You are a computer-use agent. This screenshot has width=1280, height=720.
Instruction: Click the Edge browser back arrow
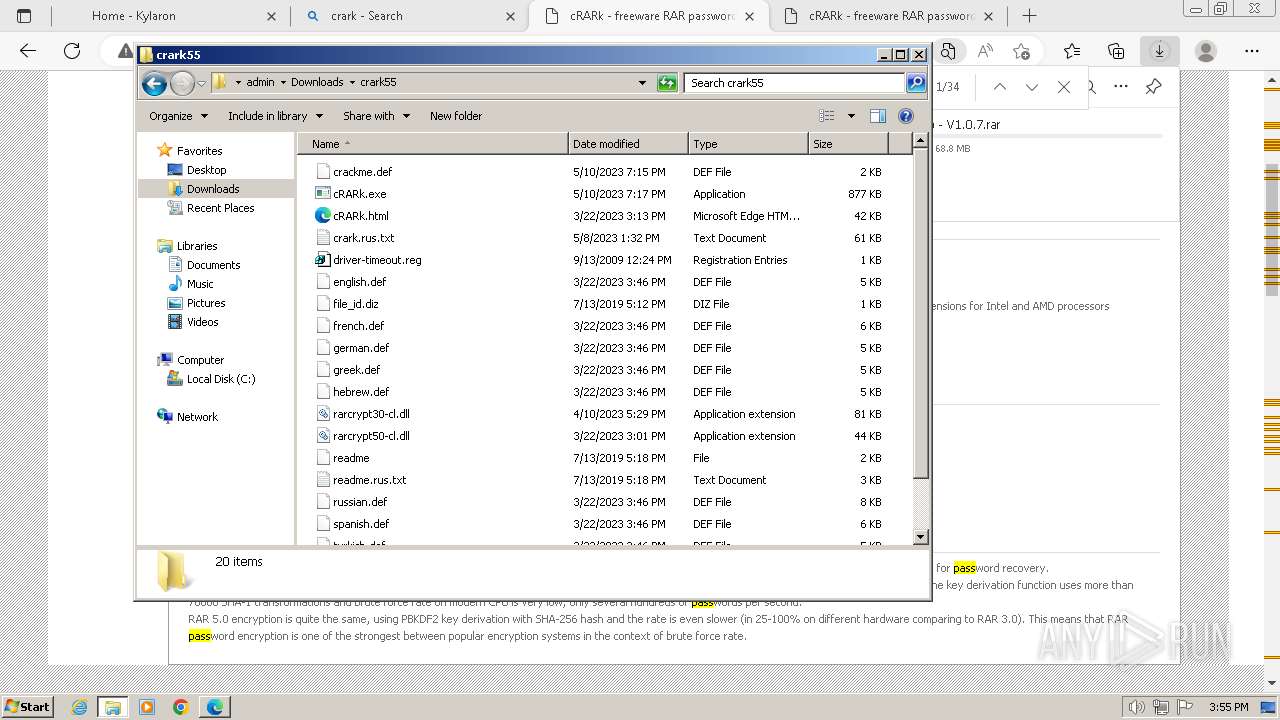coord(28,51)
